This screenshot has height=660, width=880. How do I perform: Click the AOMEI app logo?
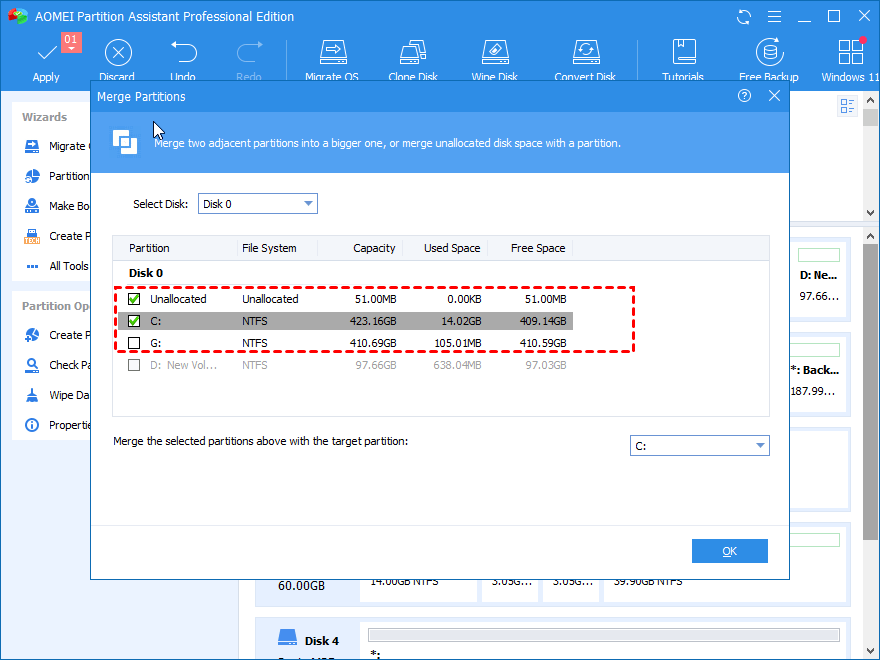[x=17, y=16]
